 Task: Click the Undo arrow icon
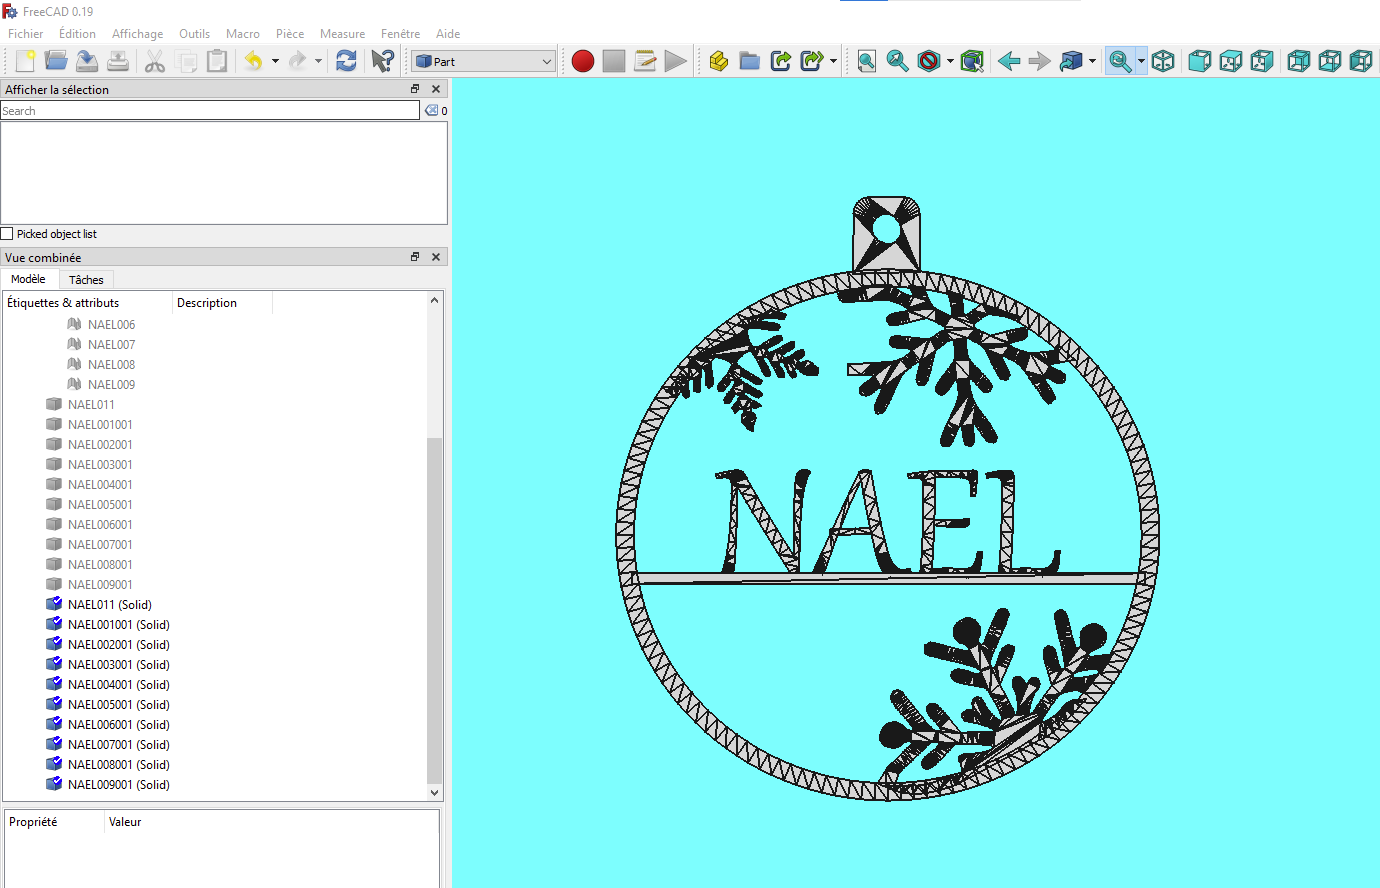point(253,61)
